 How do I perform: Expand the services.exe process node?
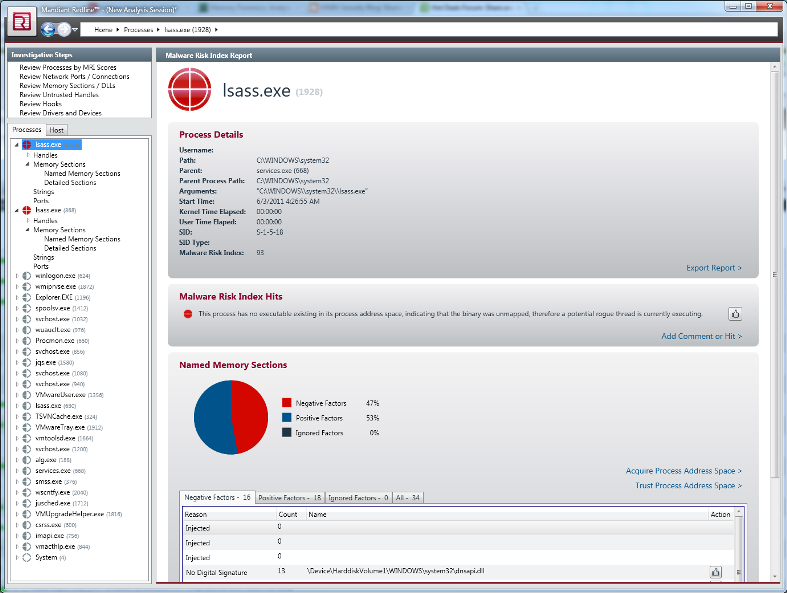[x=17, y=470]
